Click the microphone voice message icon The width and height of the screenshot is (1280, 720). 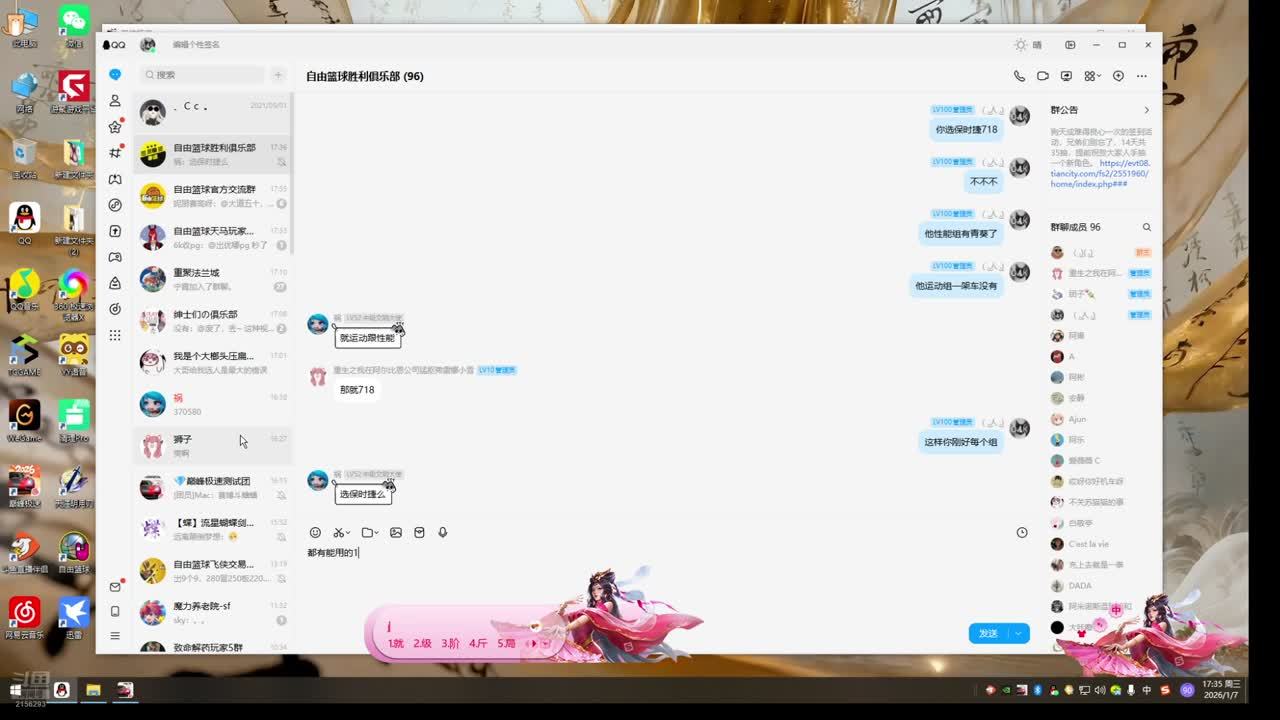pyautogui.click(x=442, y=533)
